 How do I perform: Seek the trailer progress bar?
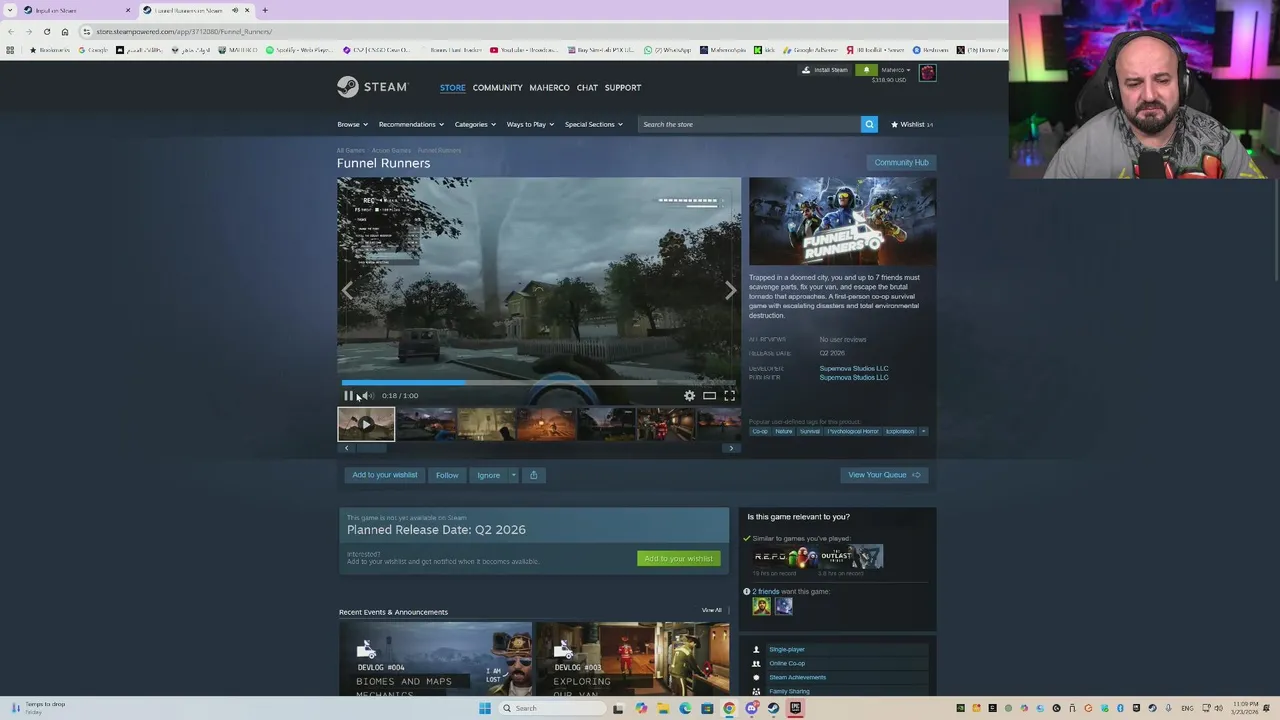coord(538,382)
